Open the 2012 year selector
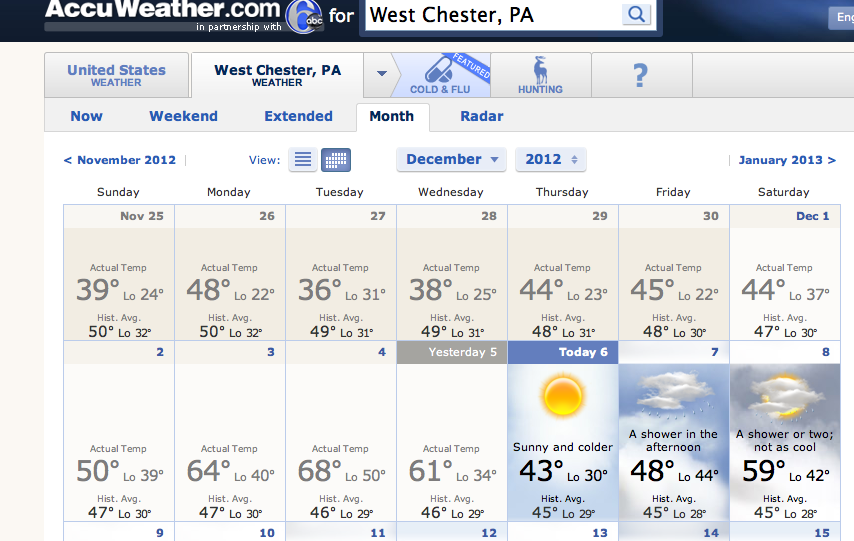 click(551, 159)
